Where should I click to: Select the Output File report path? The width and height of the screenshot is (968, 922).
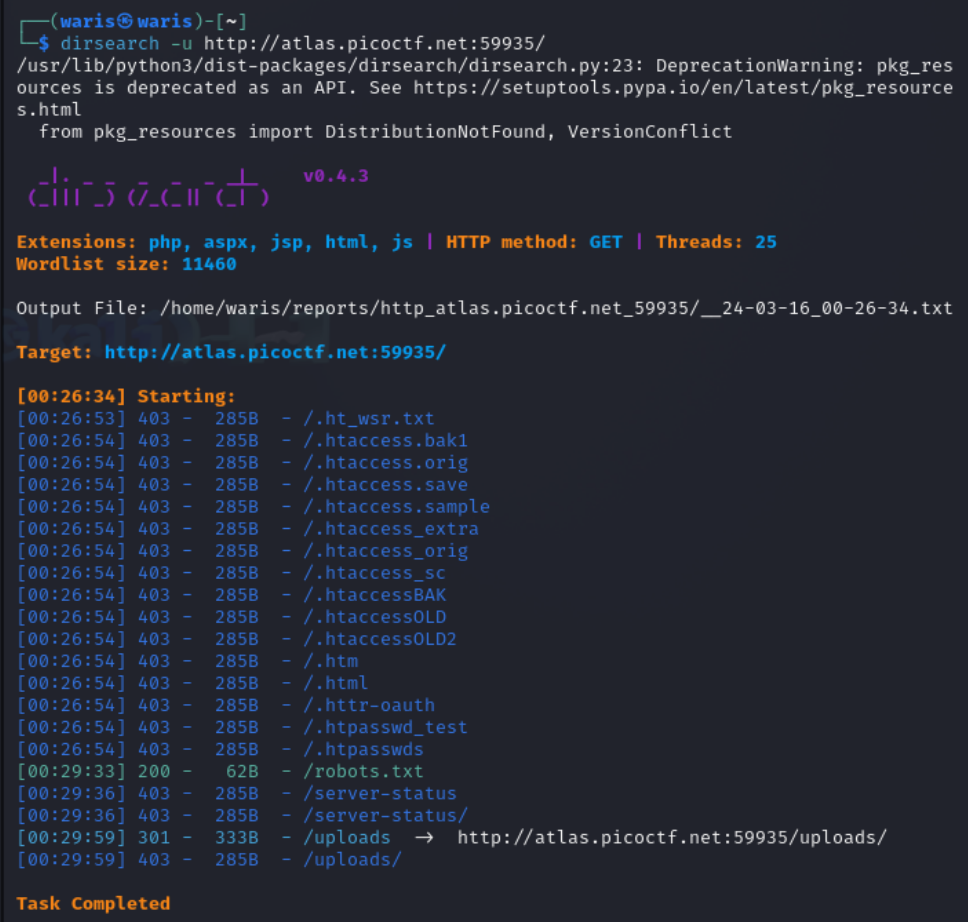click(556, 308)
